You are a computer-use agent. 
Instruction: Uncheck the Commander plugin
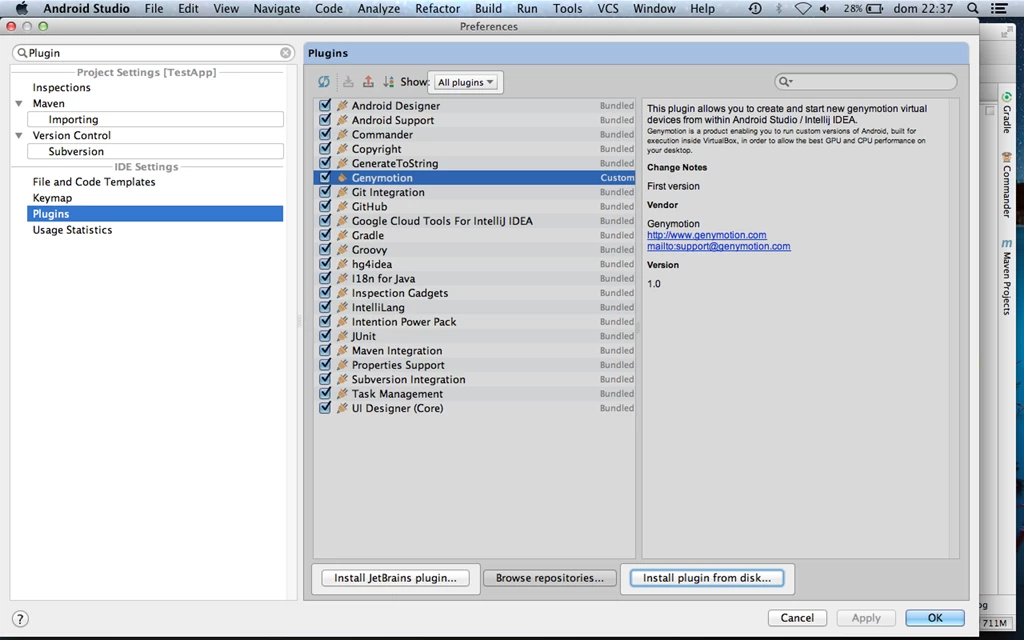325,134
